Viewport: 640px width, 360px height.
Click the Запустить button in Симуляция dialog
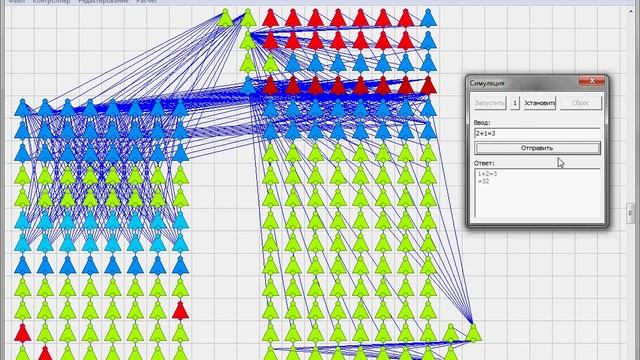pyautogui.click(x=490, y=103)
